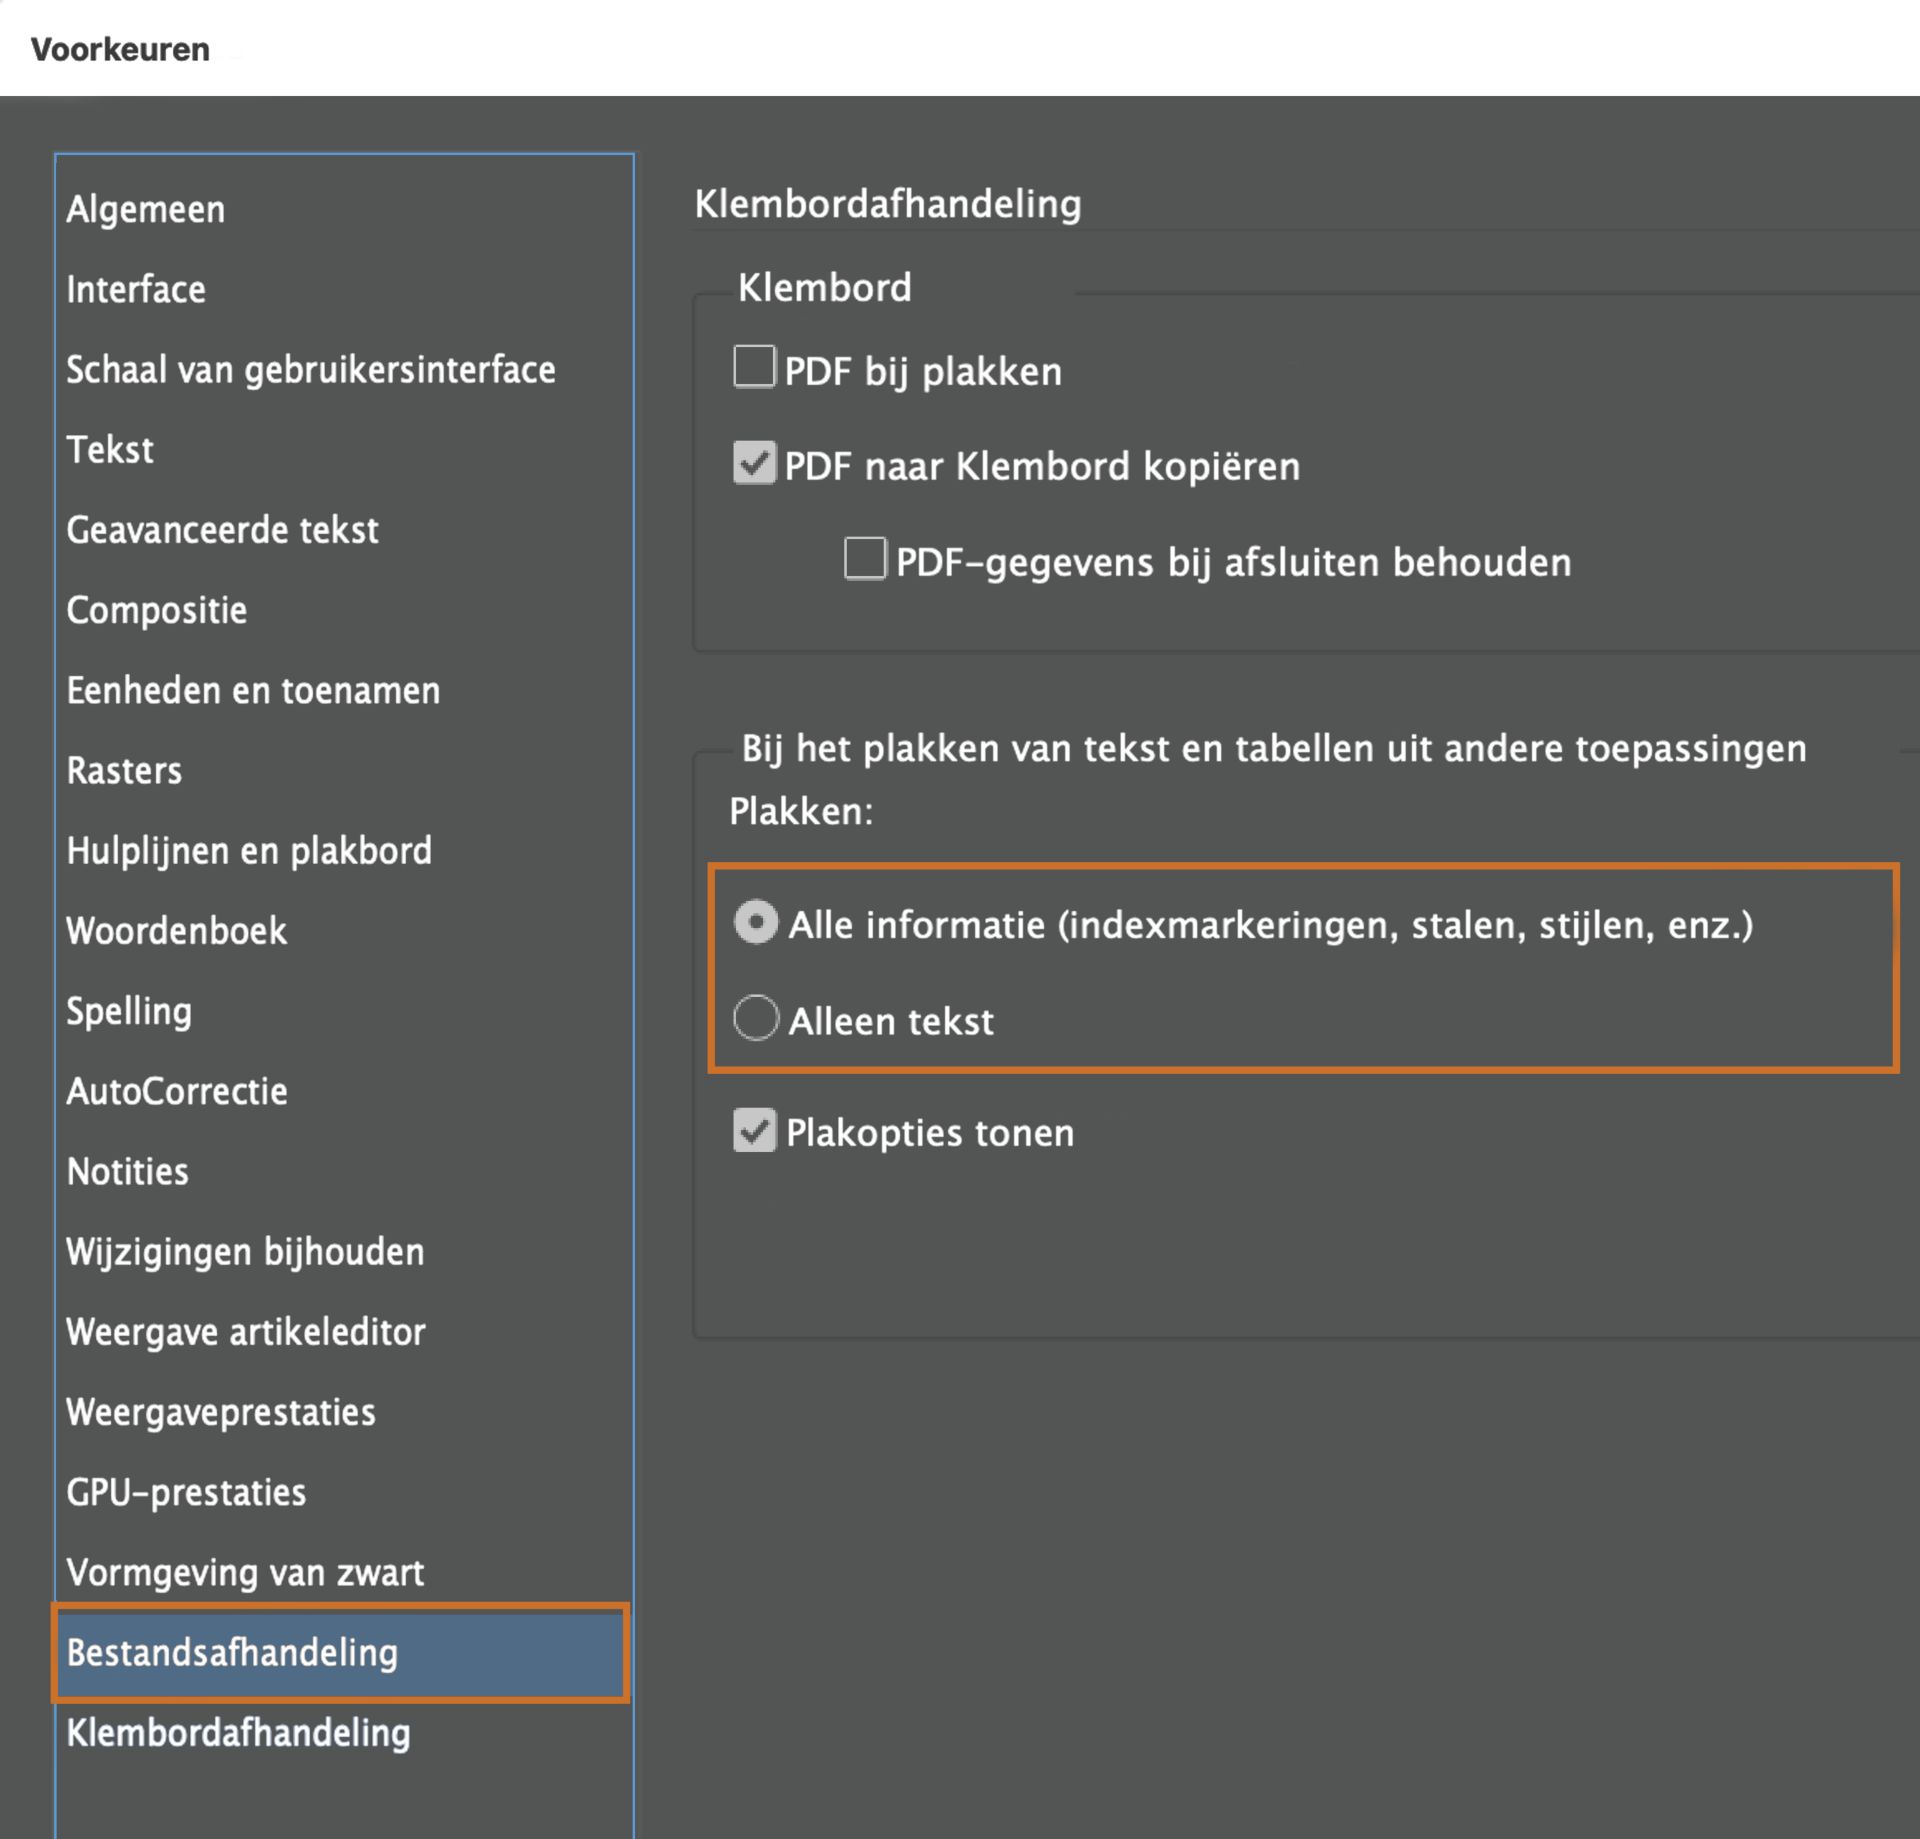The image size is (1920, 1839).
Task: Open 'Wijzigingen bijhouden' preferences
Action: [x=245, y=1251]
